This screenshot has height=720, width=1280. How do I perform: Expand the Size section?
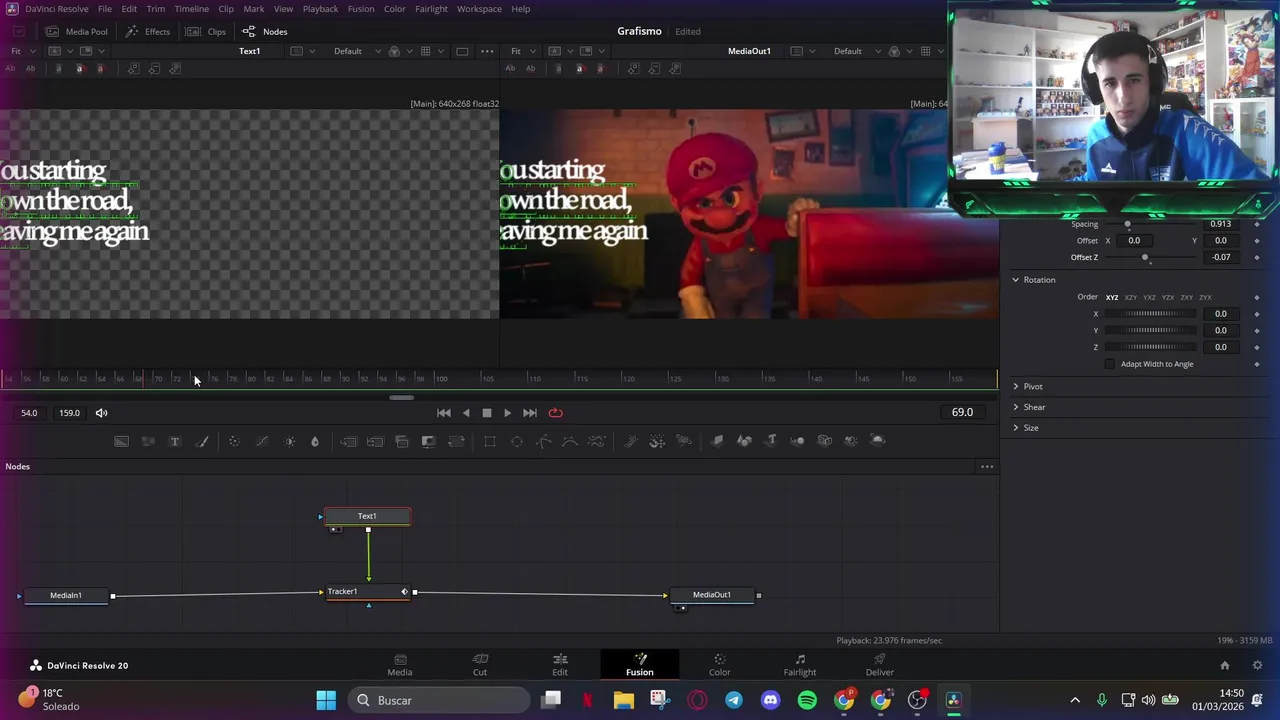1015,428
